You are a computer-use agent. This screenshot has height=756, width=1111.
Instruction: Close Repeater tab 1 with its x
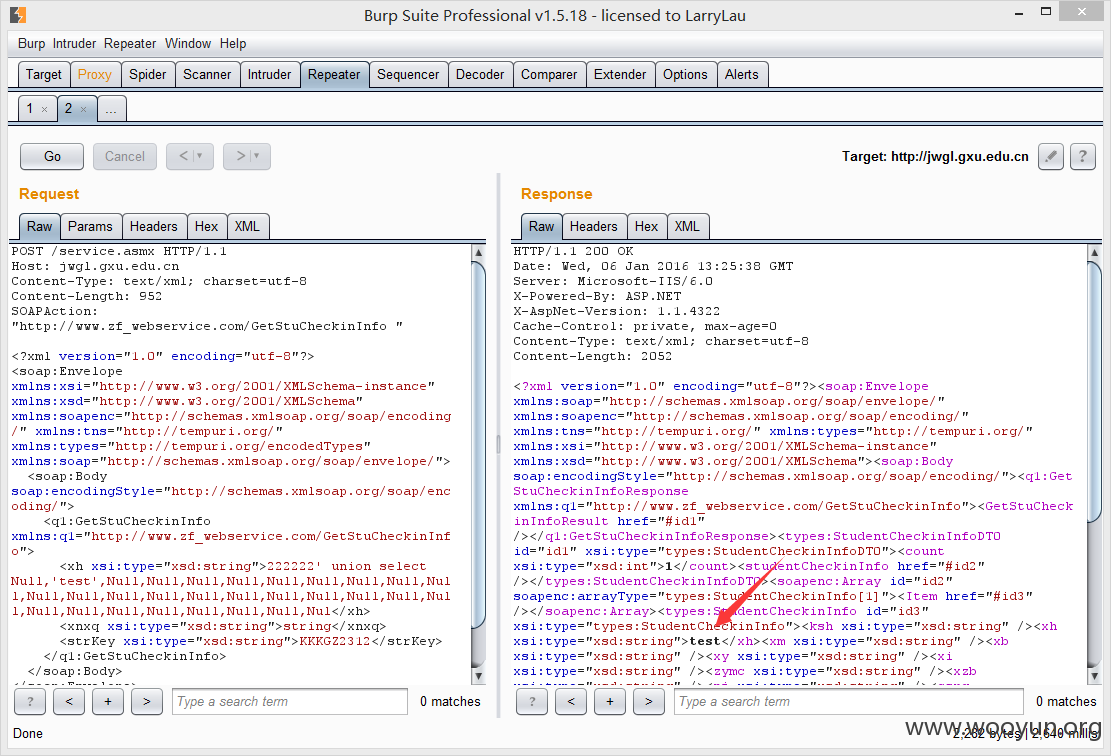(x=45, y=109)
